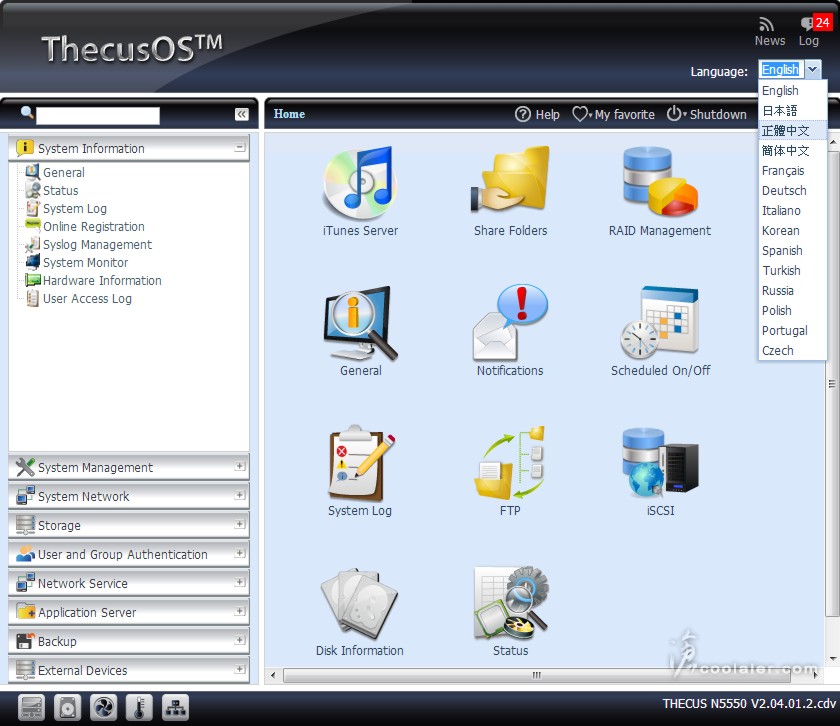
Task: Open the Notifications envelope icon
Action: point(510,323)
